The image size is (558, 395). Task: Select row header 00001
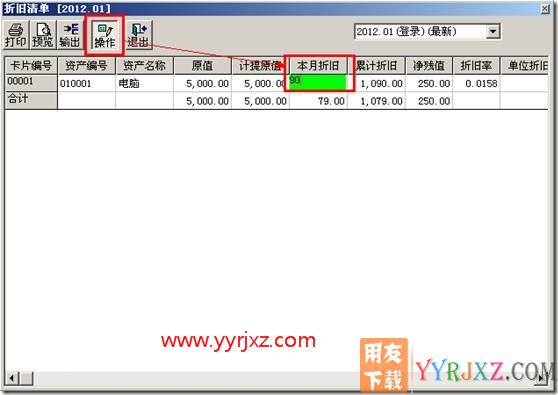(31, 83)
